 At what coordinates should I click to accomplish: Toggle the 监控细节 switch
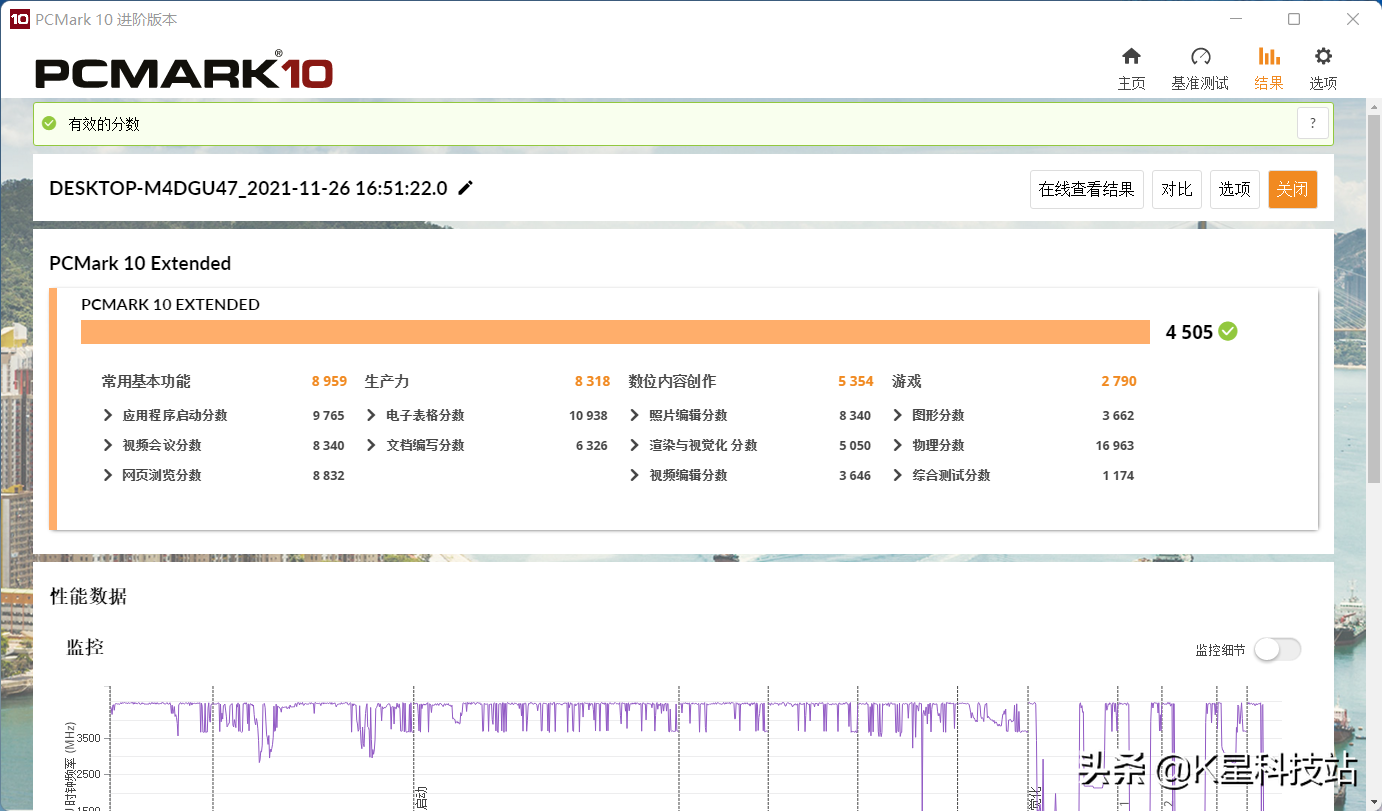pos(1278,649)
